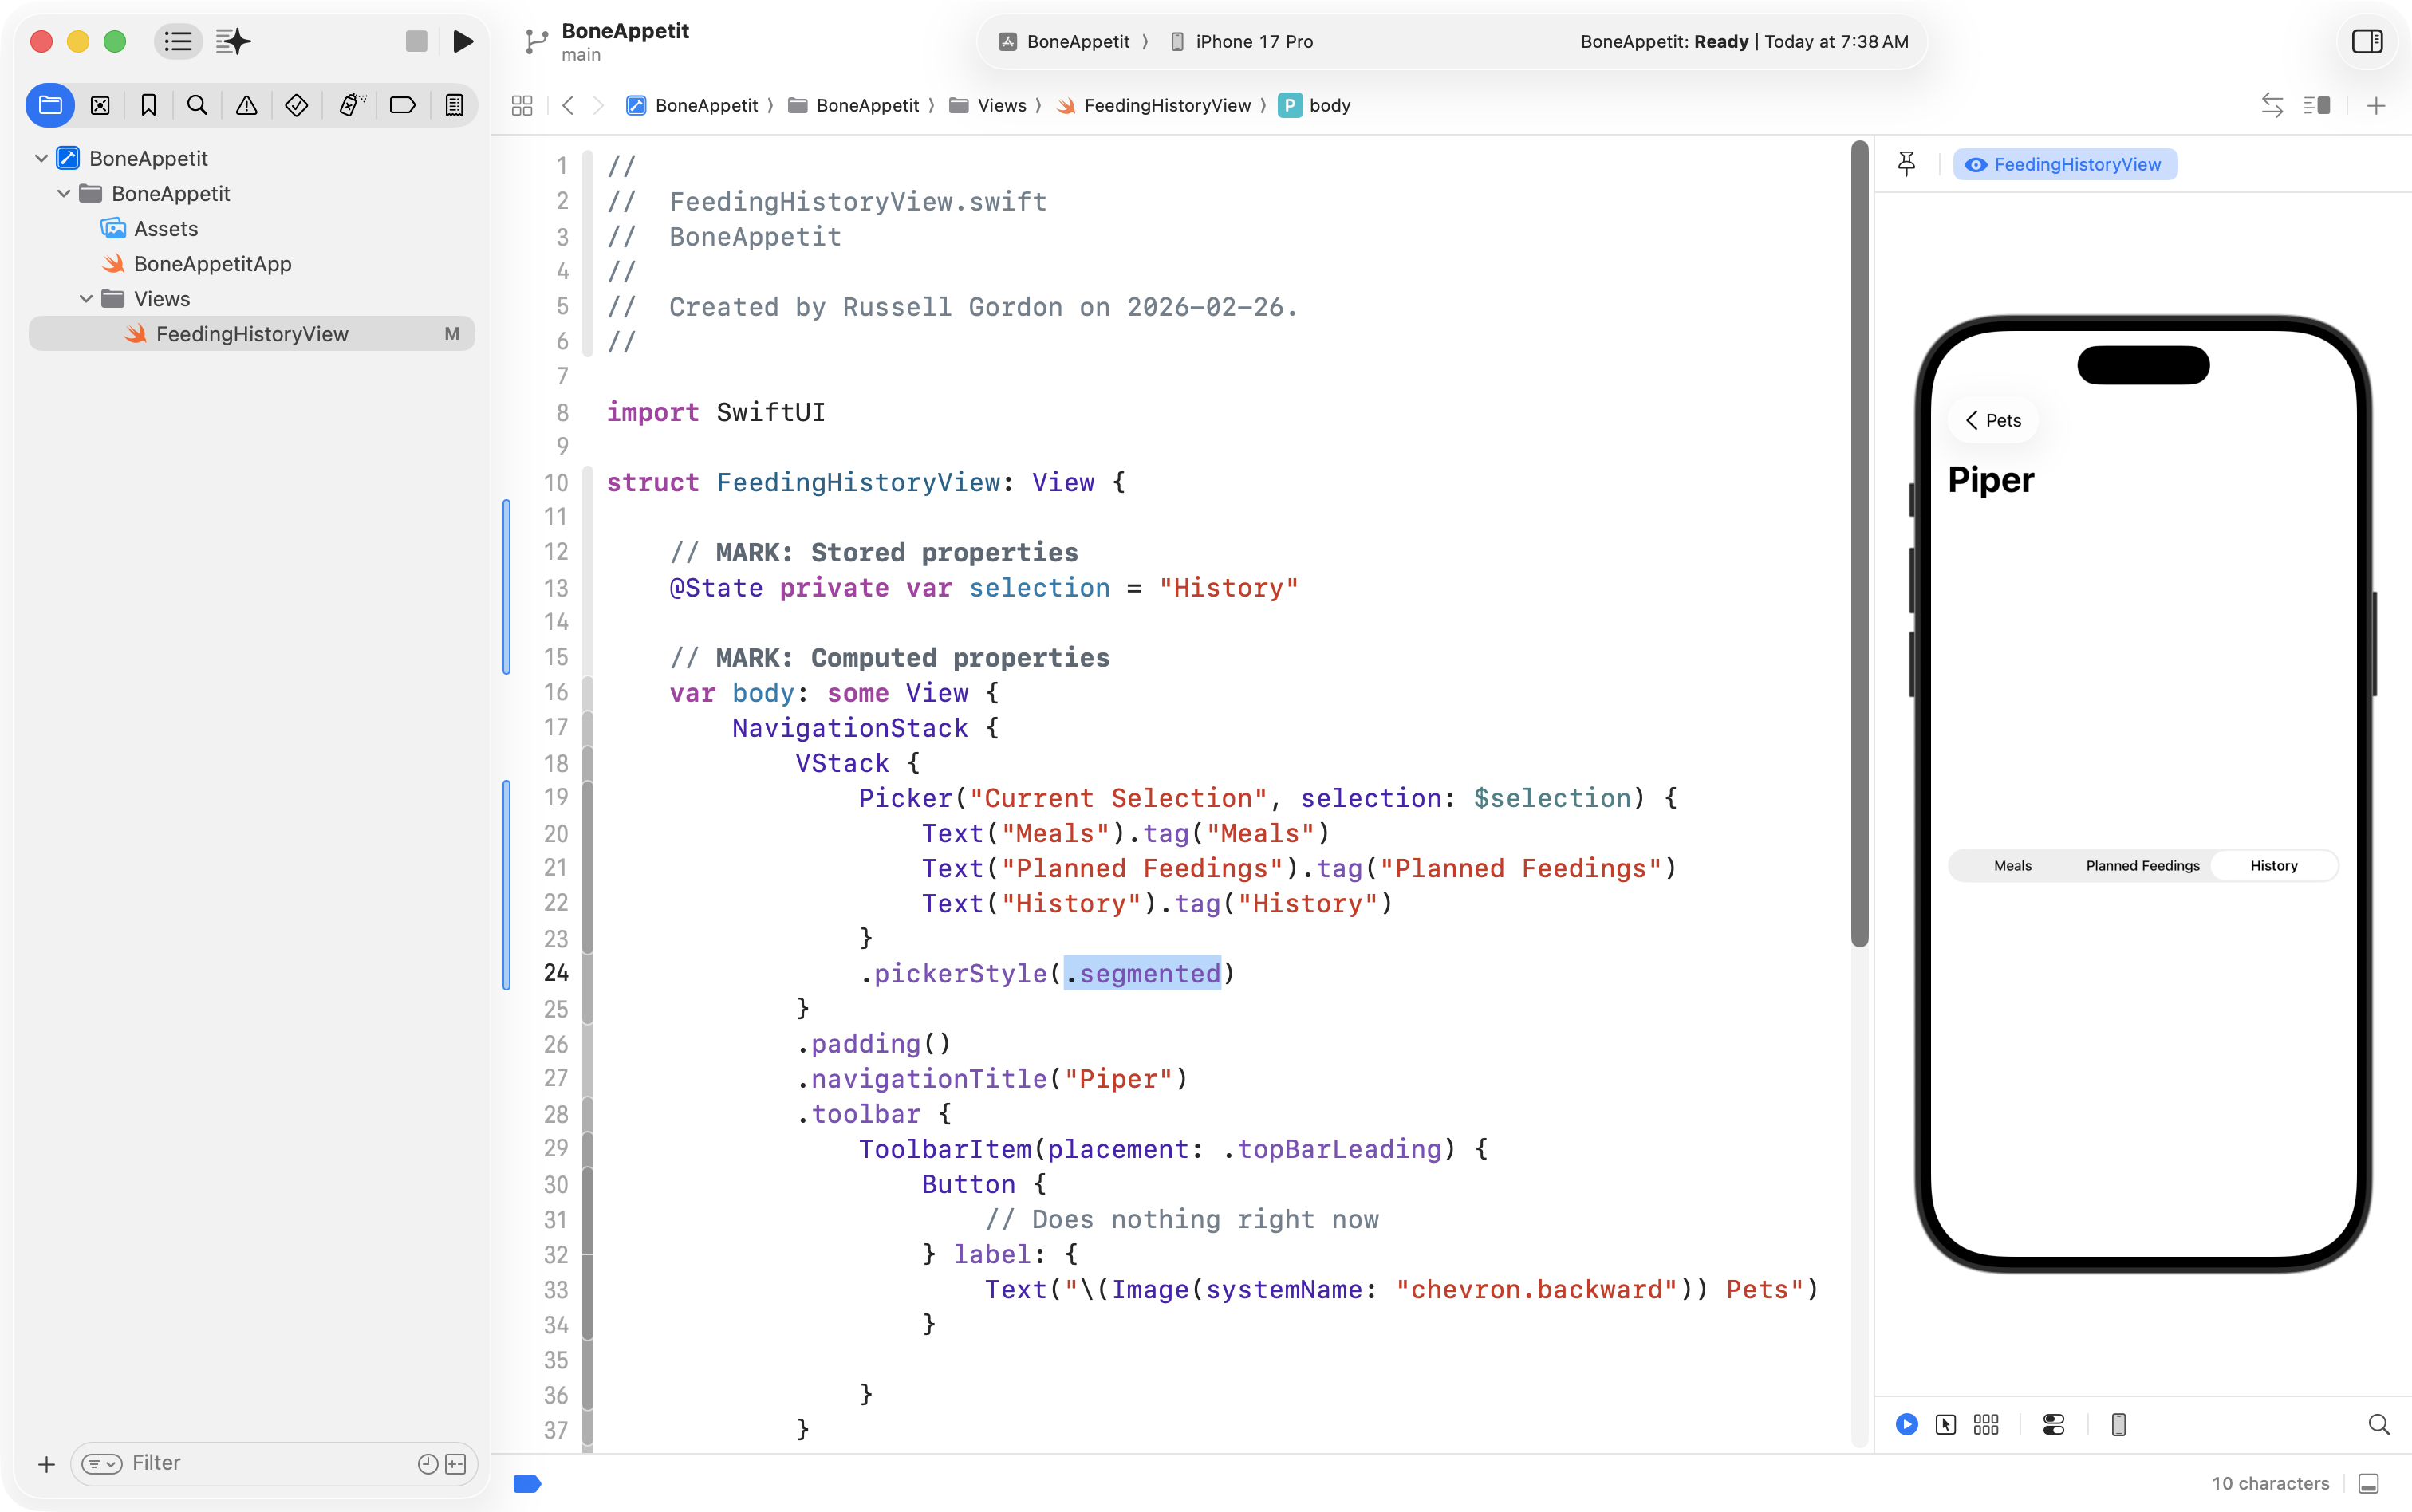Open the Breakpoint navigator
The height and width of the screenshot is (1512, 2412).
point(402,105)
